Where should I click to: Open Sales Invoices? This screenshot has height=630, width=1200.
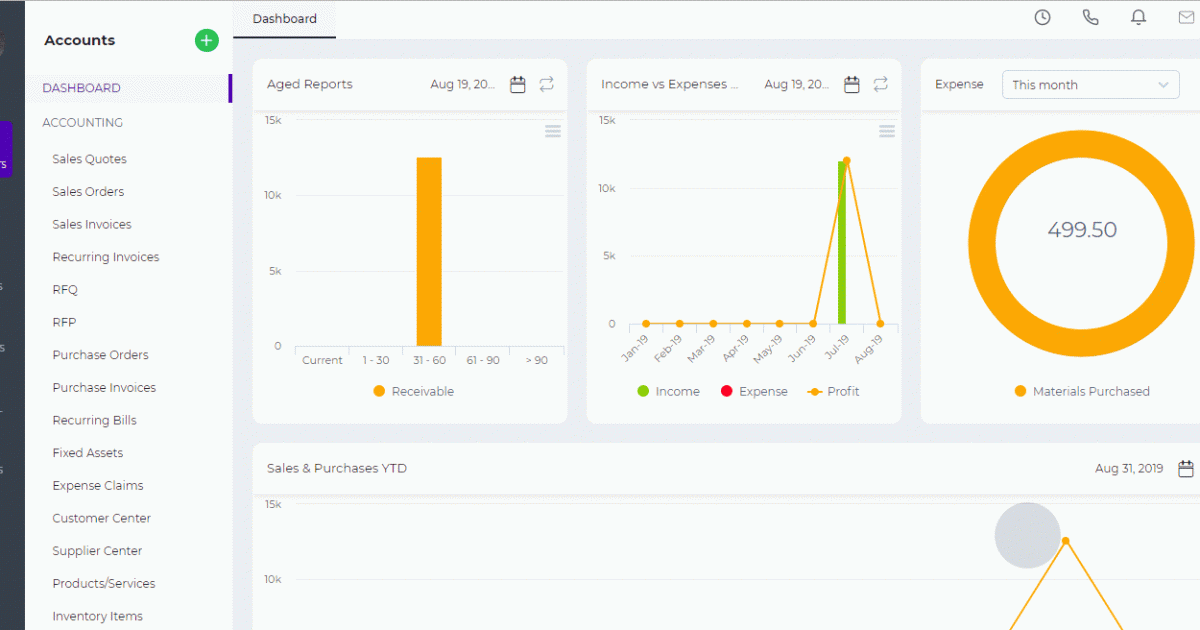coord(92,225)
